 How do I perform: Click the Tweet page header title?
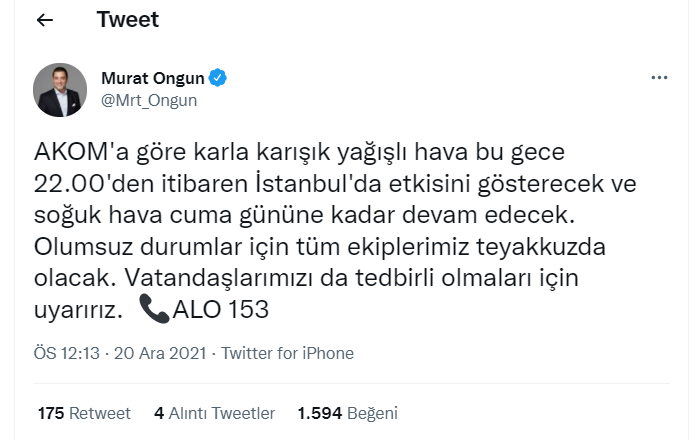click(x=128, y=20)
